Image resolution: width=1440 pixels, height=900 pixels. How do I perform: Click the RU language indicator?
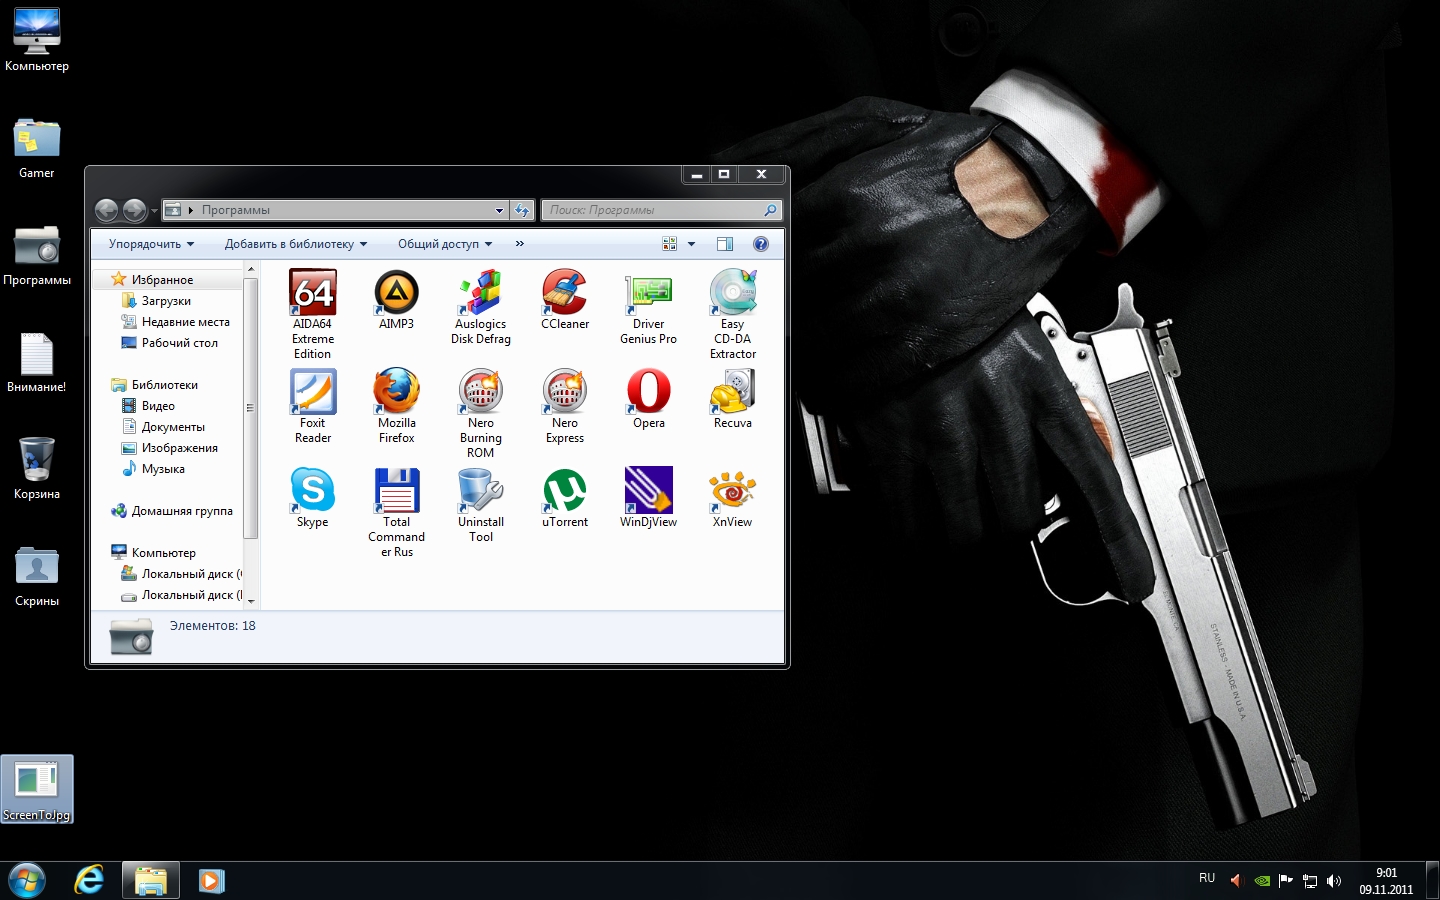tap(1207, 879)
